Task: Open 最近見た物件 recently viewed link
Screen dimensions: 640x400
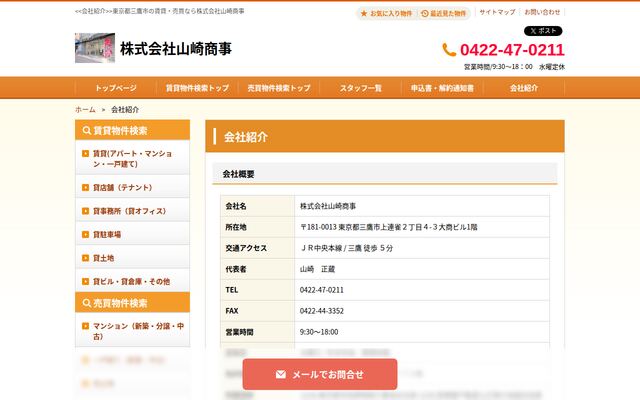Action: tap(443, 13)
